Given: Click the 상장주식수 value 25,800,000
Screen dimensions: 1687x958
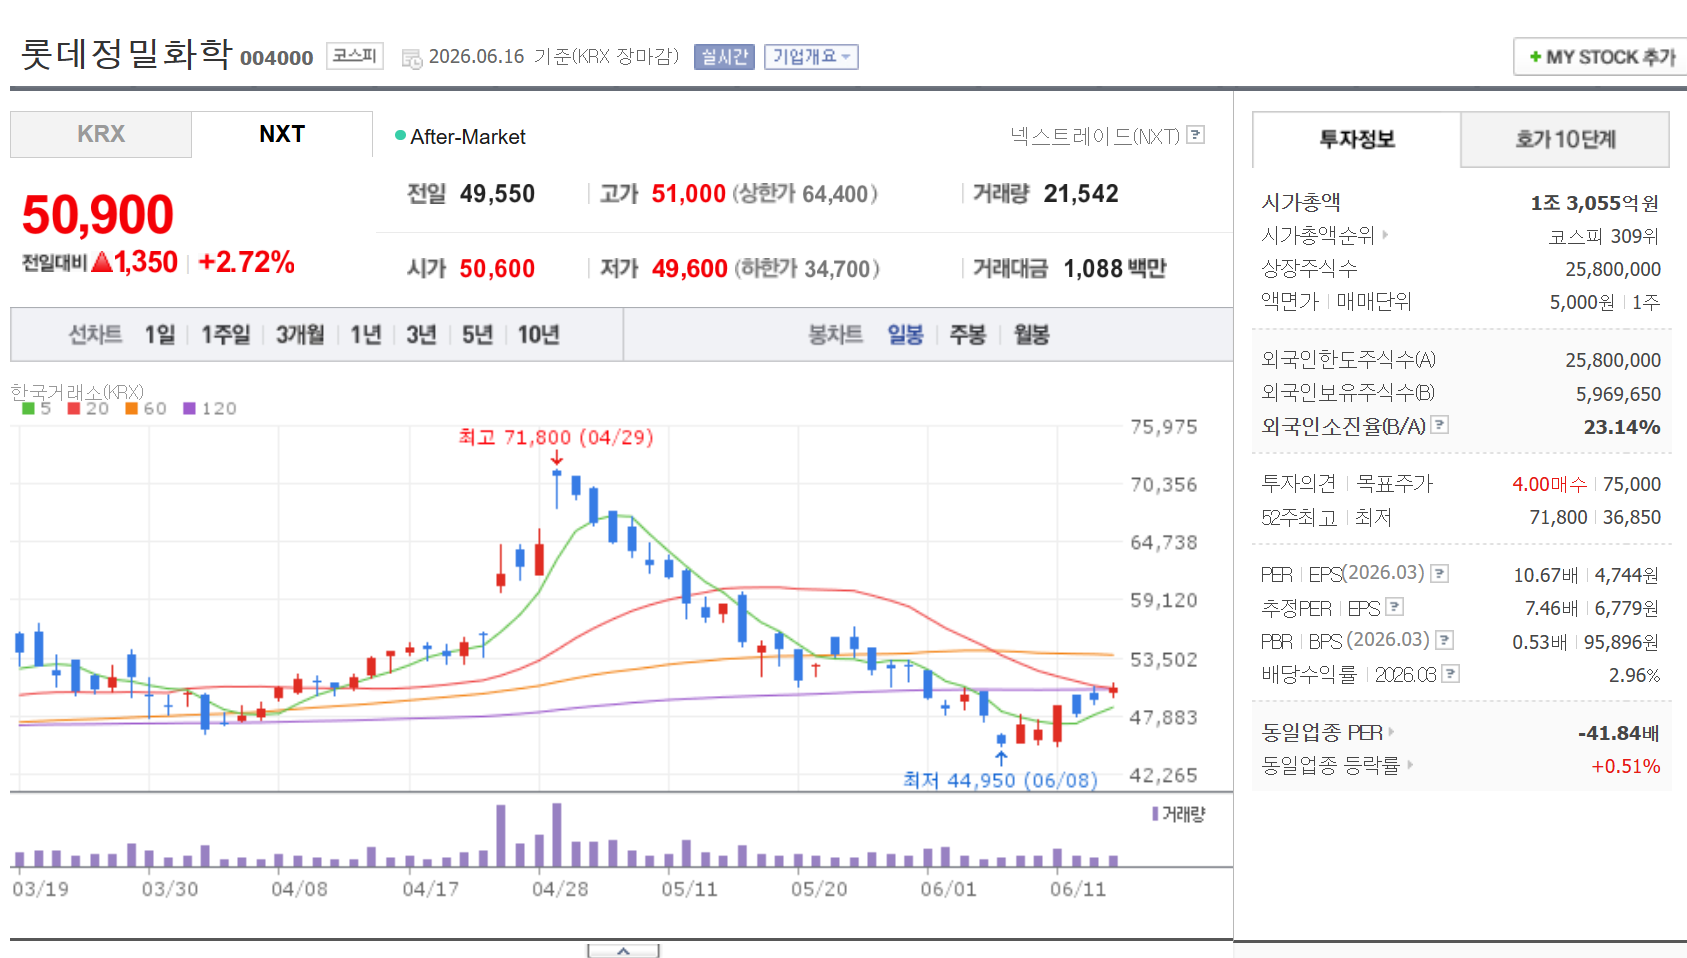Looking at the screenshot, I should (1613, 269).
